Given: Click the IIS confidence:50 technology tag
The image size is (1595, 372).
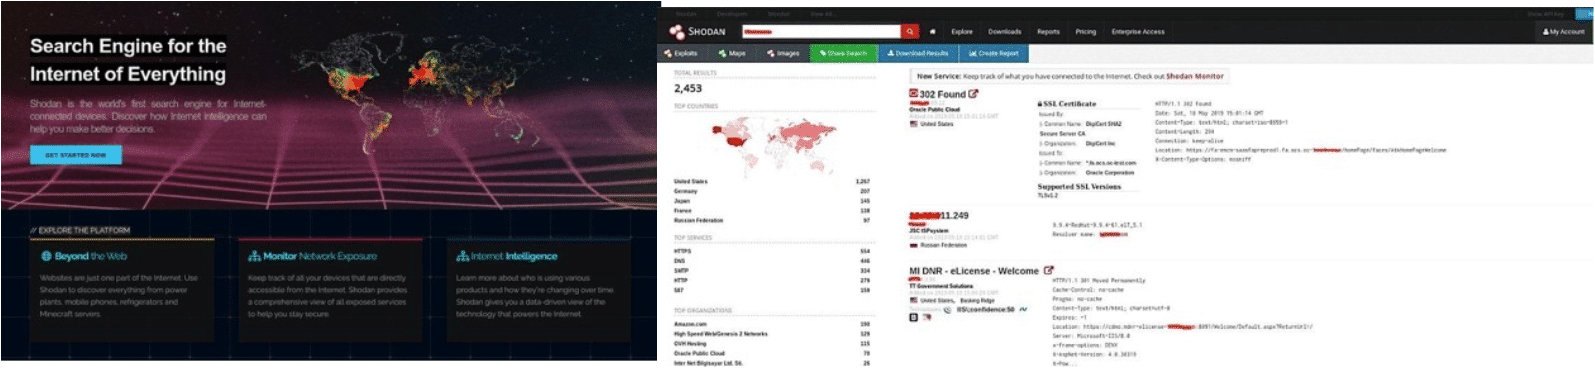Looking at the screenshot, I should [986, 310].
